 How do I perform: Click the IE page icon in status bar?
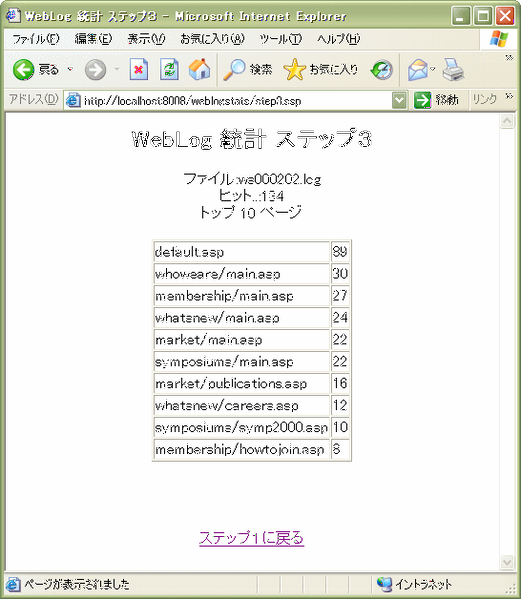(13, 584)
